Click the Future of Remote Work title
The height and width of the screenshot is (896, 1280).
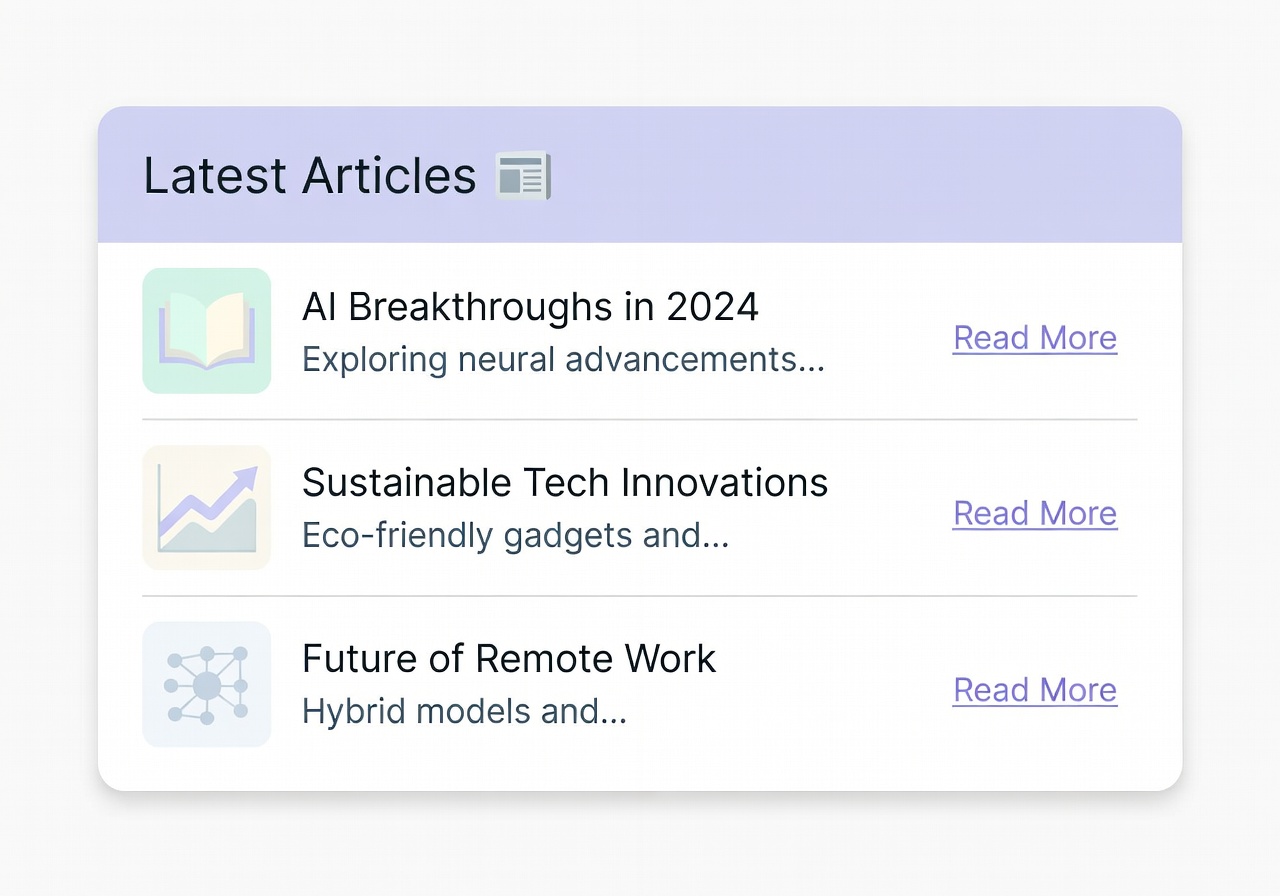tap(509, 658)
